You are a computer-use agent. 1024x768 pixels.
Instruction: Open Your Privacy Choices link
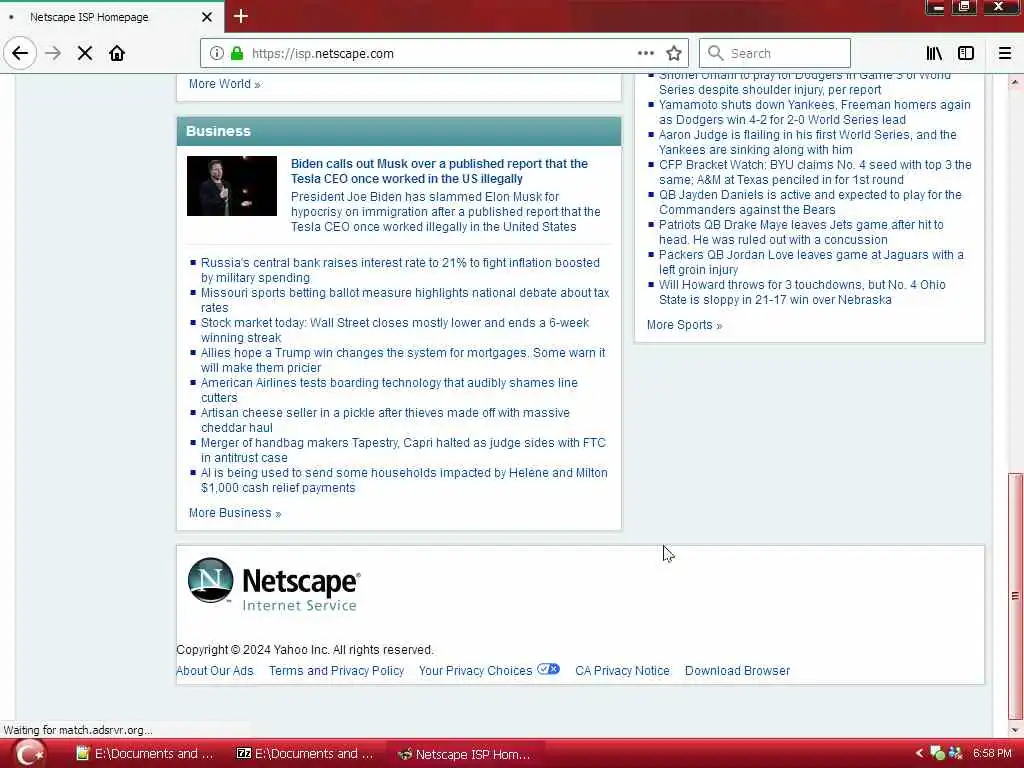[475, 671]
